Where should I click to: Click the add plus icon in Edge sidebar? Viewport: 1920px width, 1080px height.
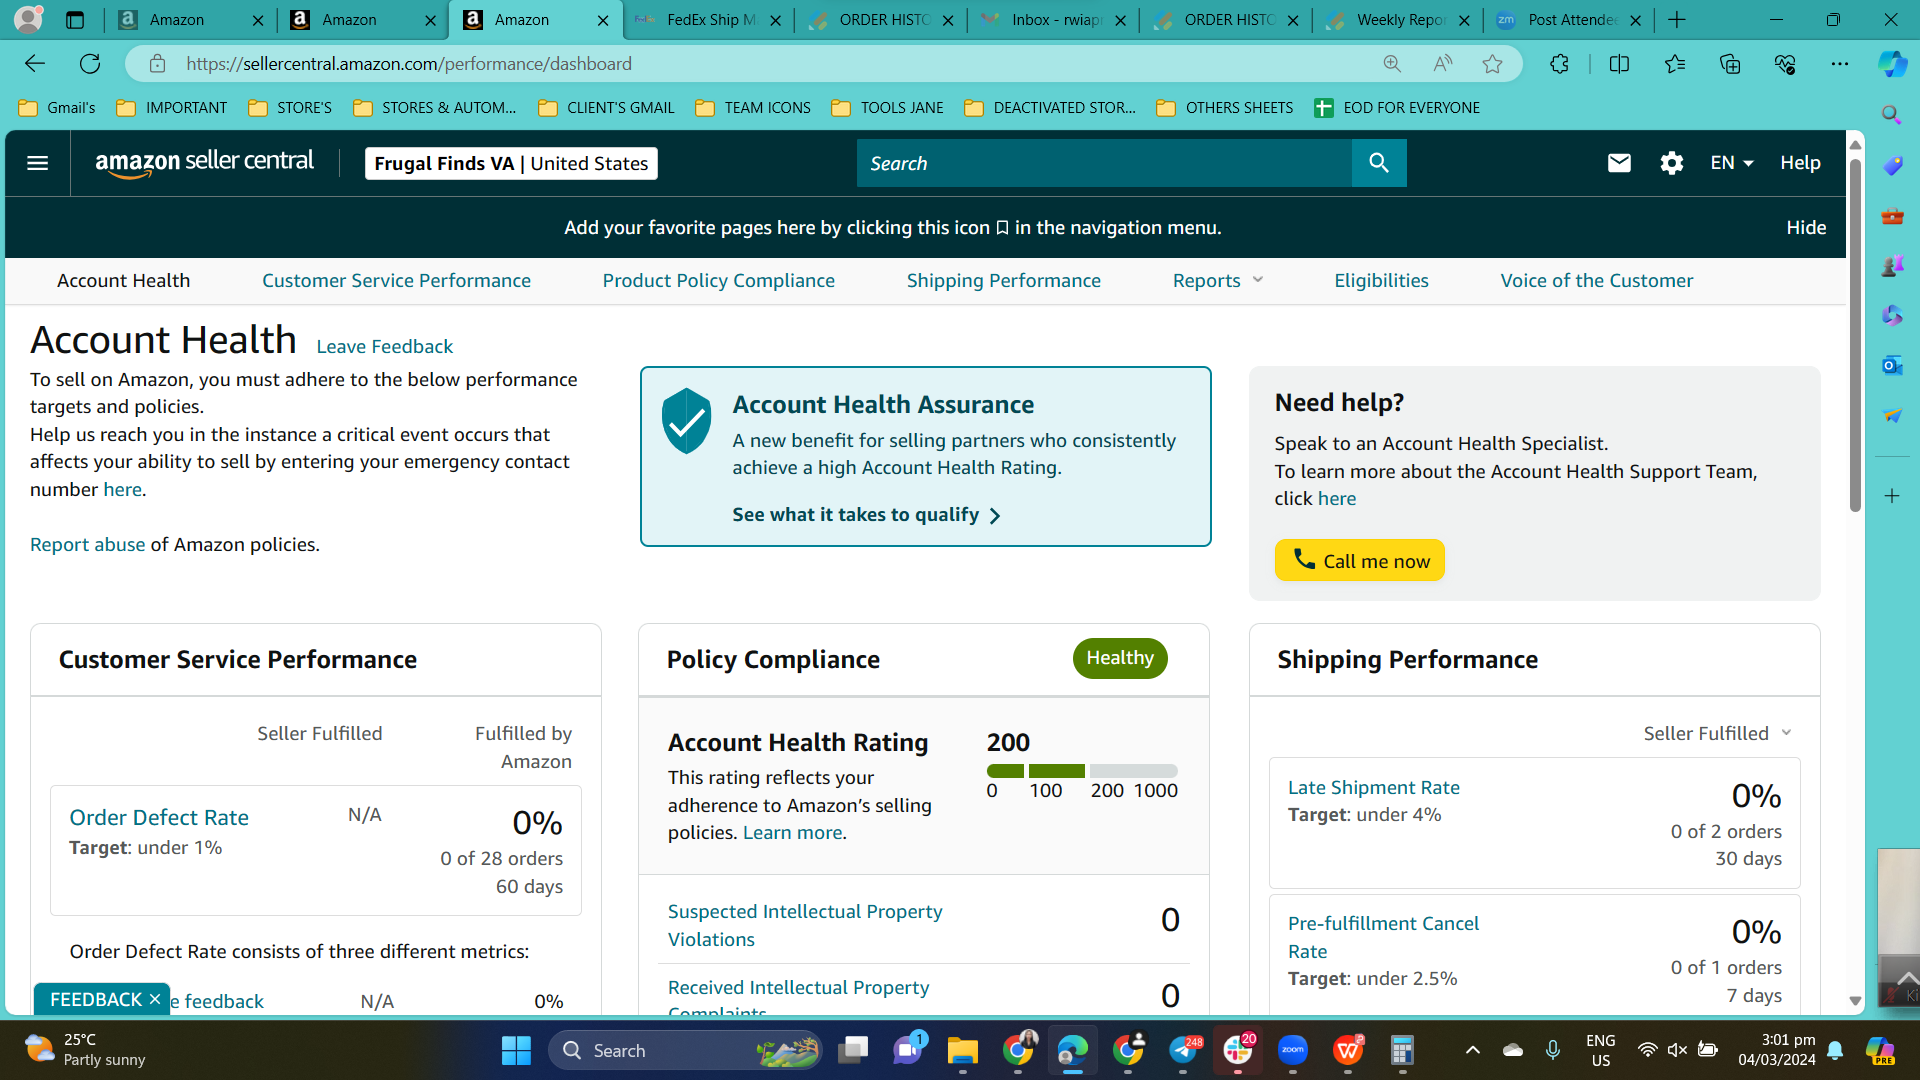tap(1891, 496)
